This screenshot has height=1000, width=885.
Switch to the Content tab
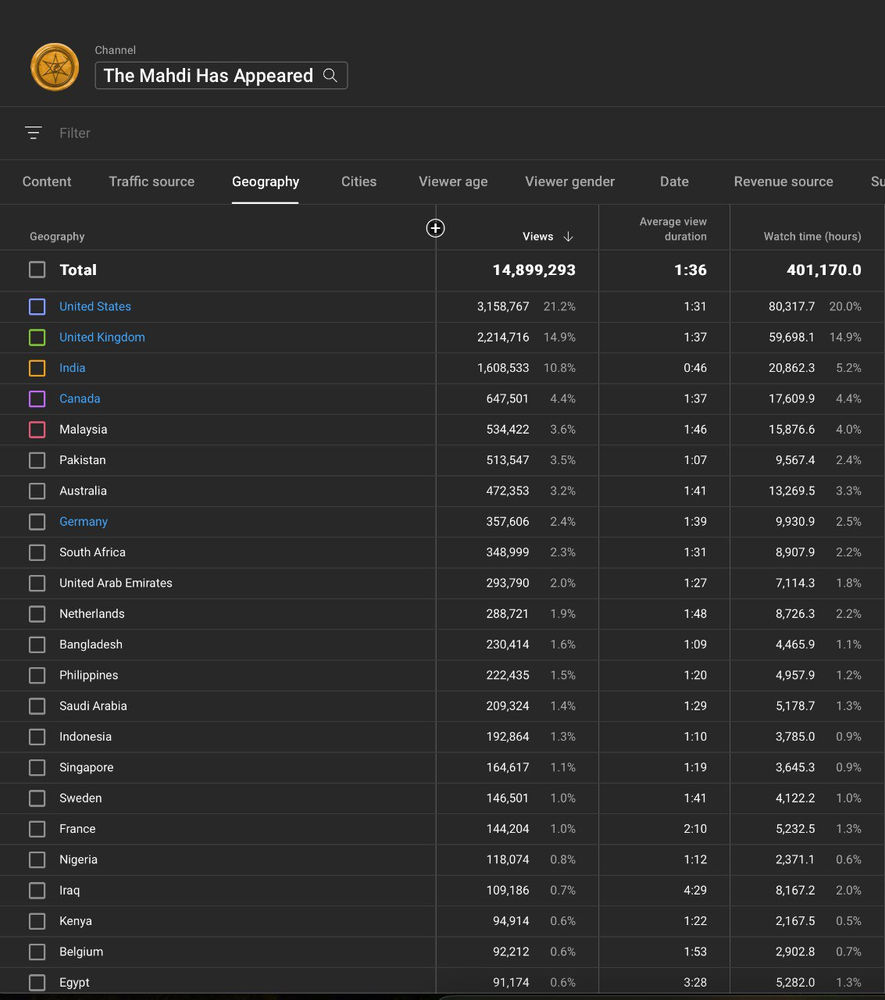pyautogui.click(x=47, y=182)
